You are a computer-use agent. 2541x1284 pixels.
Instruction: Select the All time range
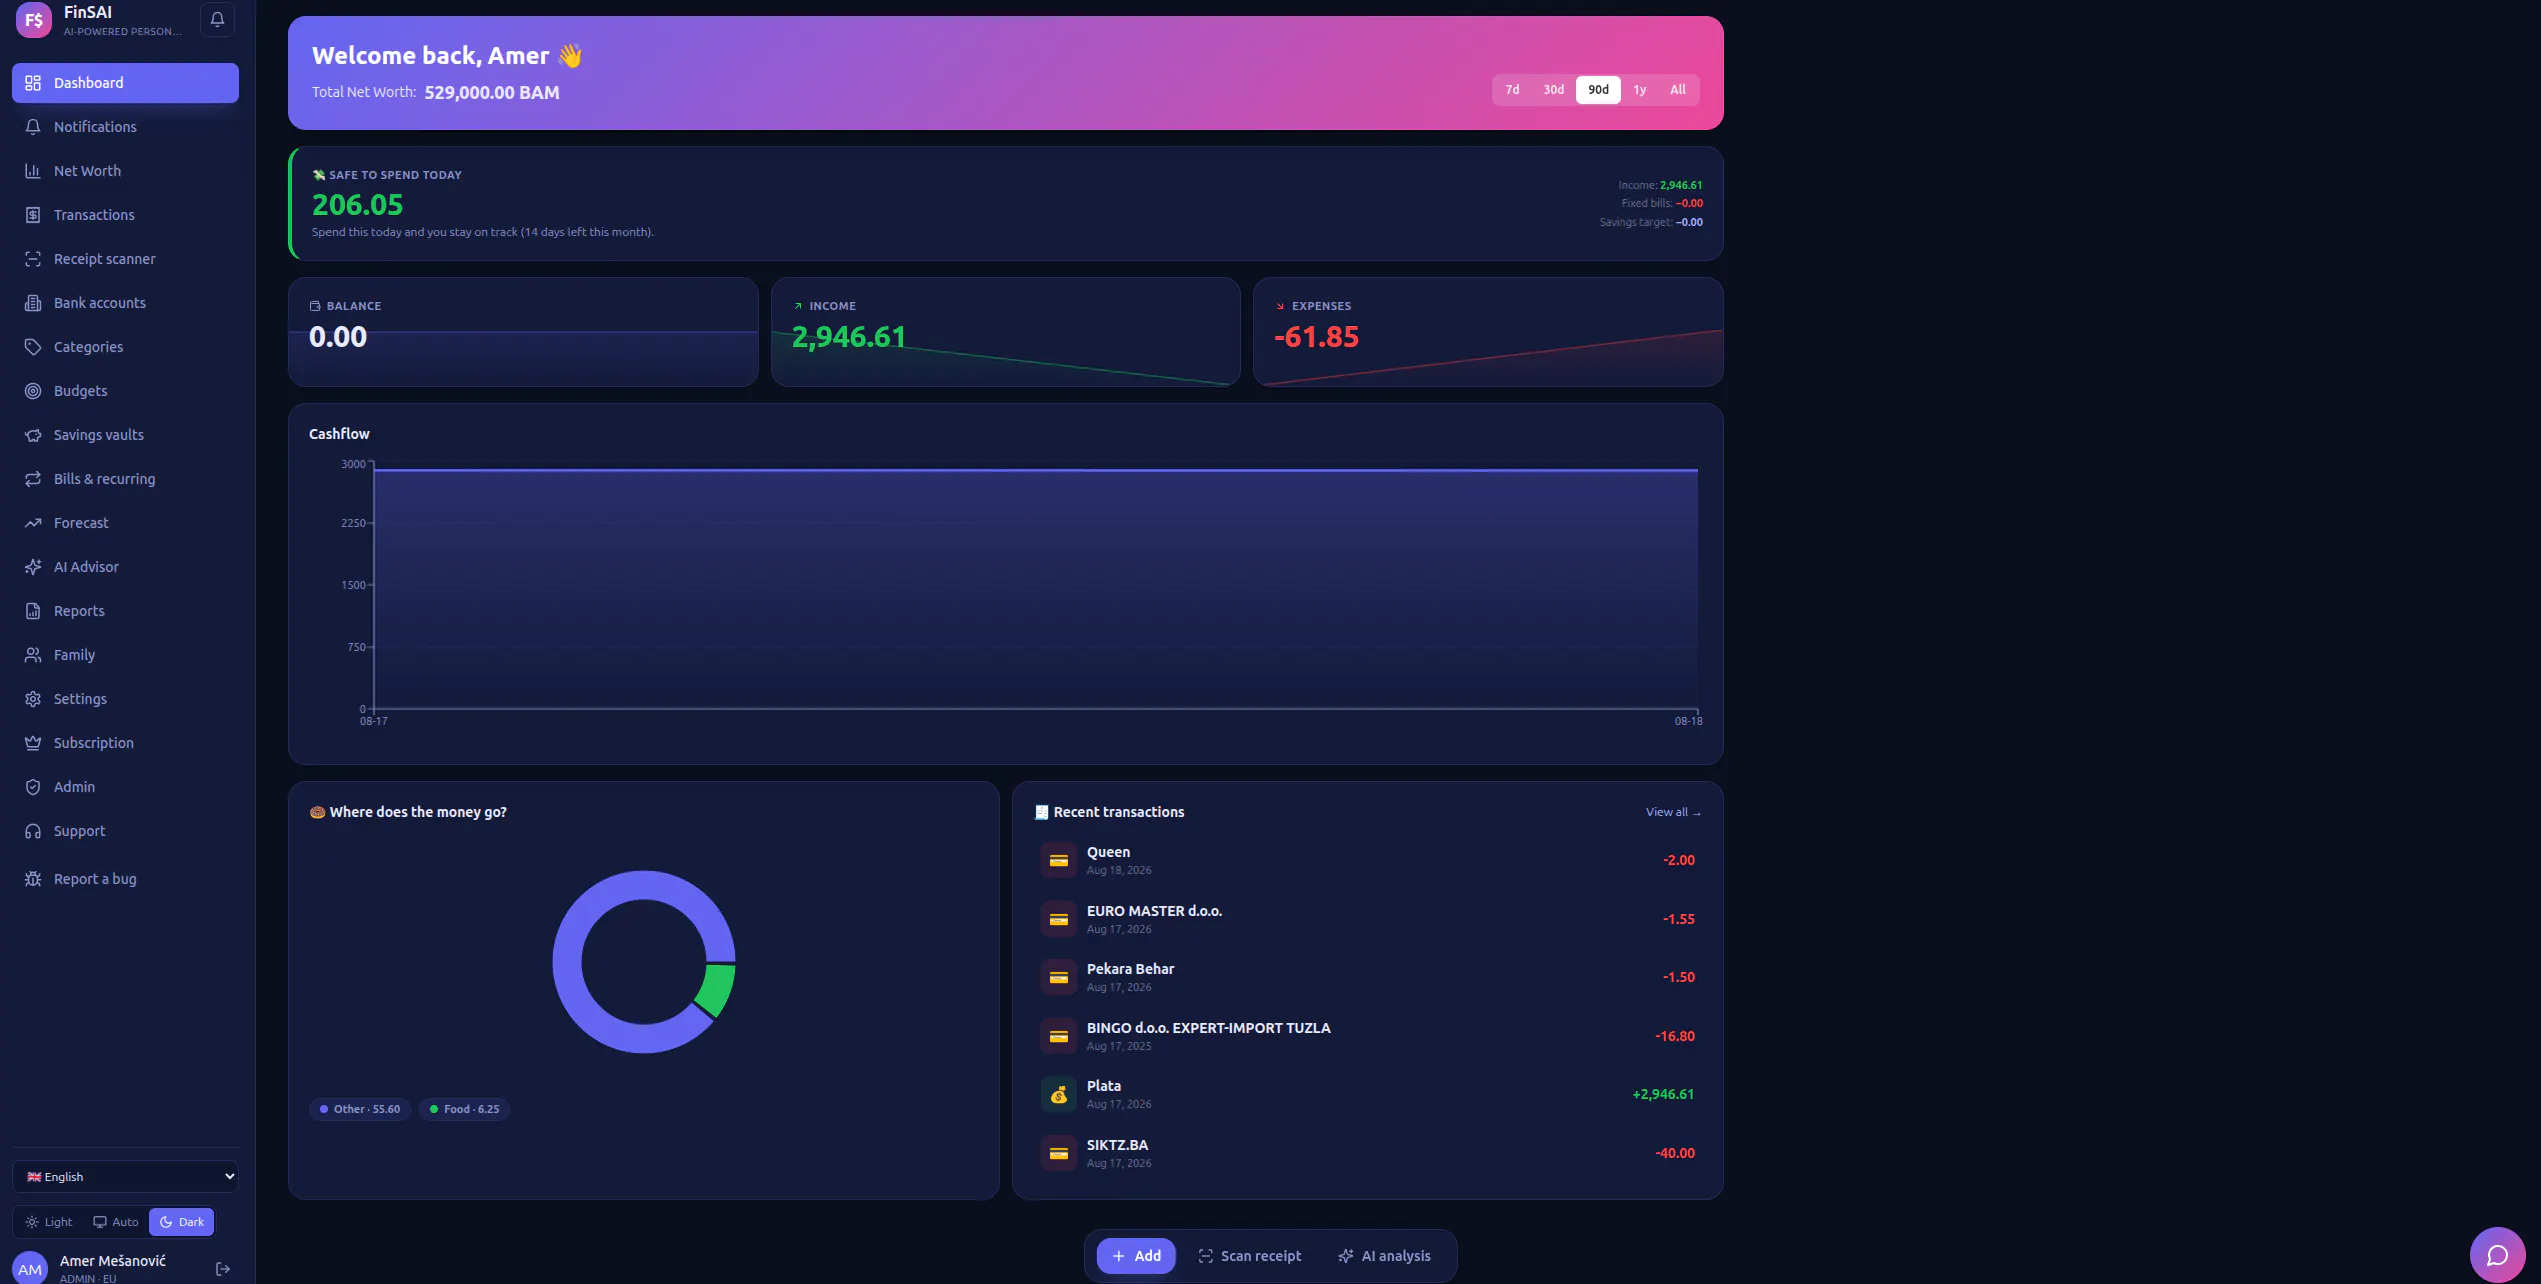tap(1677, 90)
